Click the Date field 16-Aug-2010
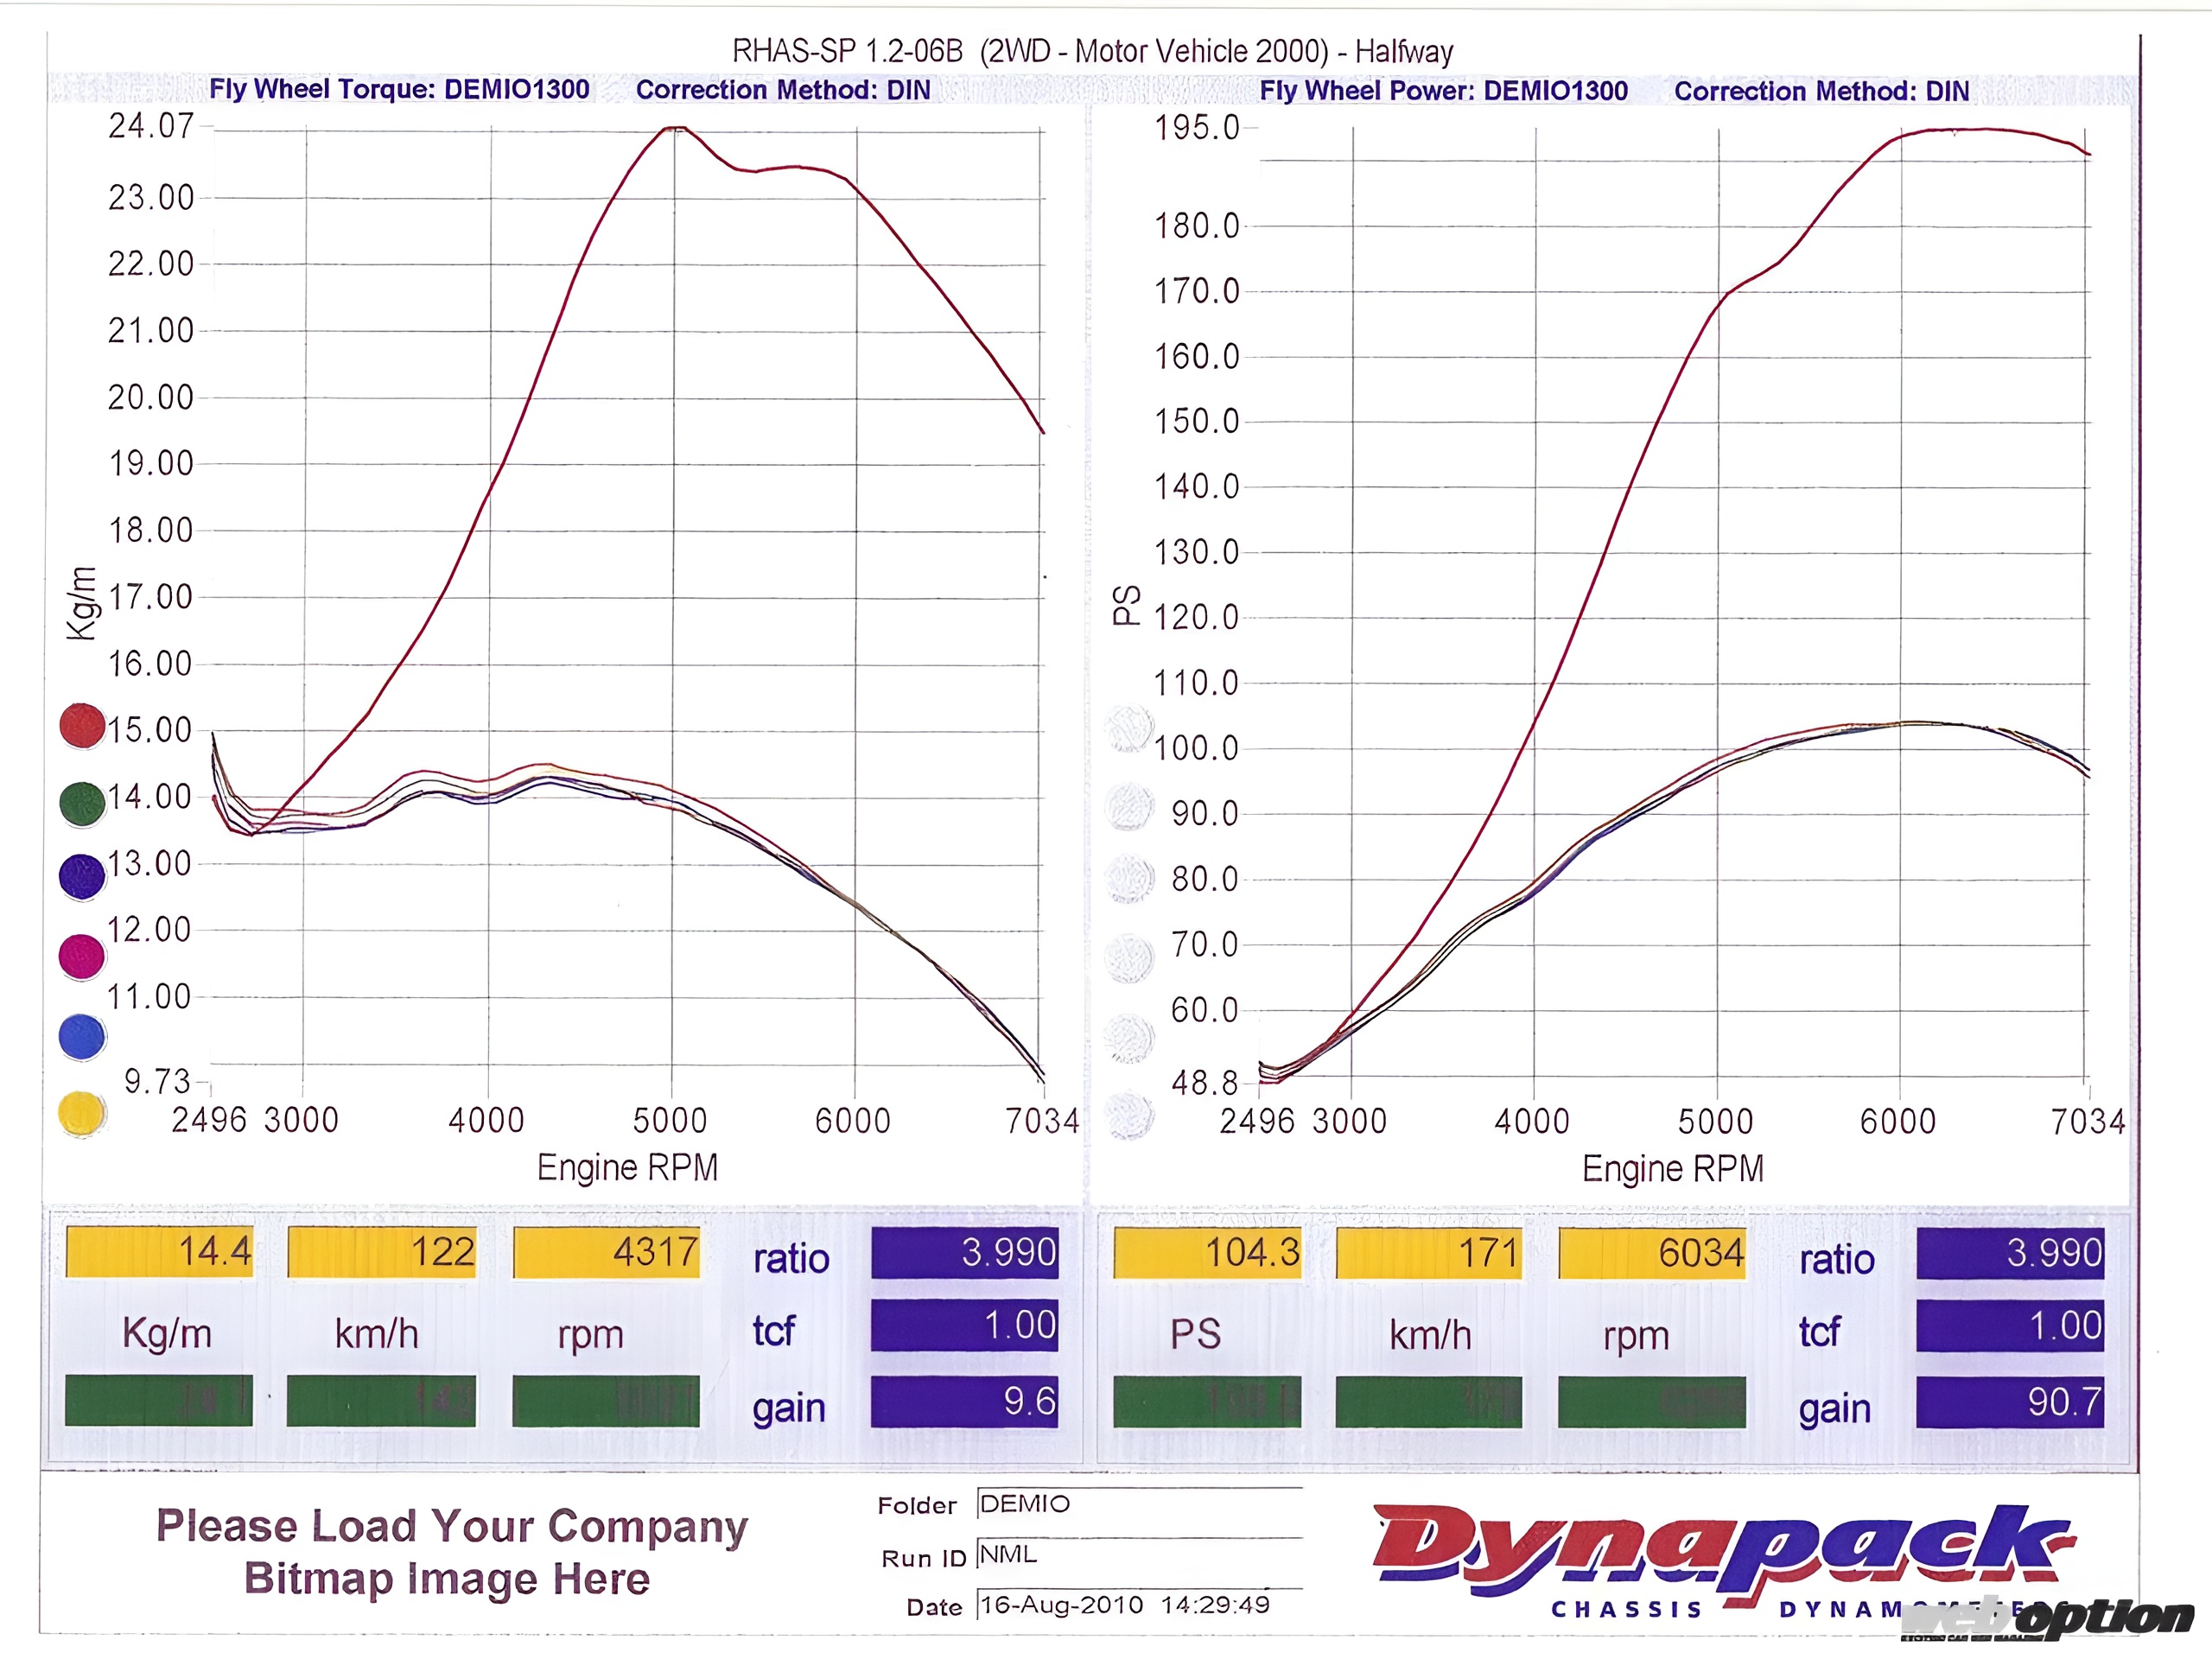This screenshot has height=1659, width=2212. click(x=1125, y=1605)
